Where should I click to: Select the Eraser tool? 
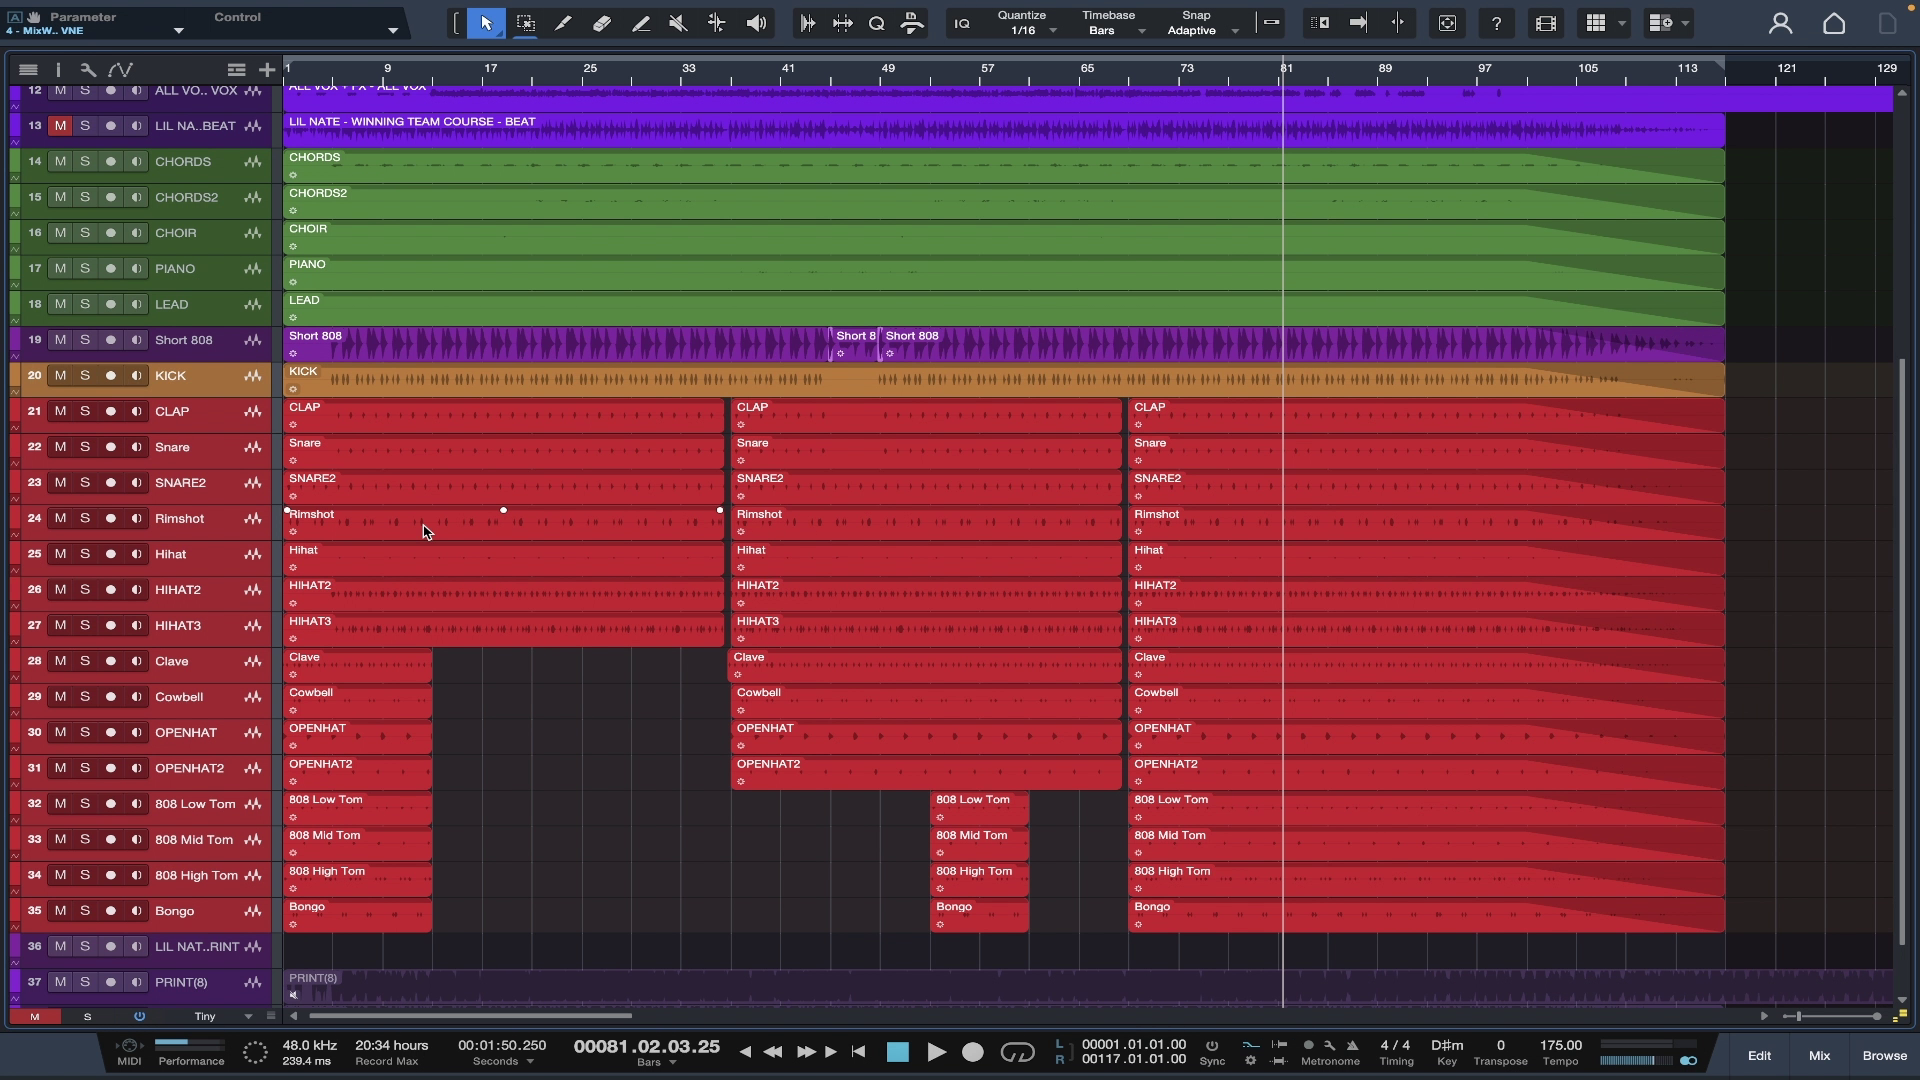[x=601, y=23]
